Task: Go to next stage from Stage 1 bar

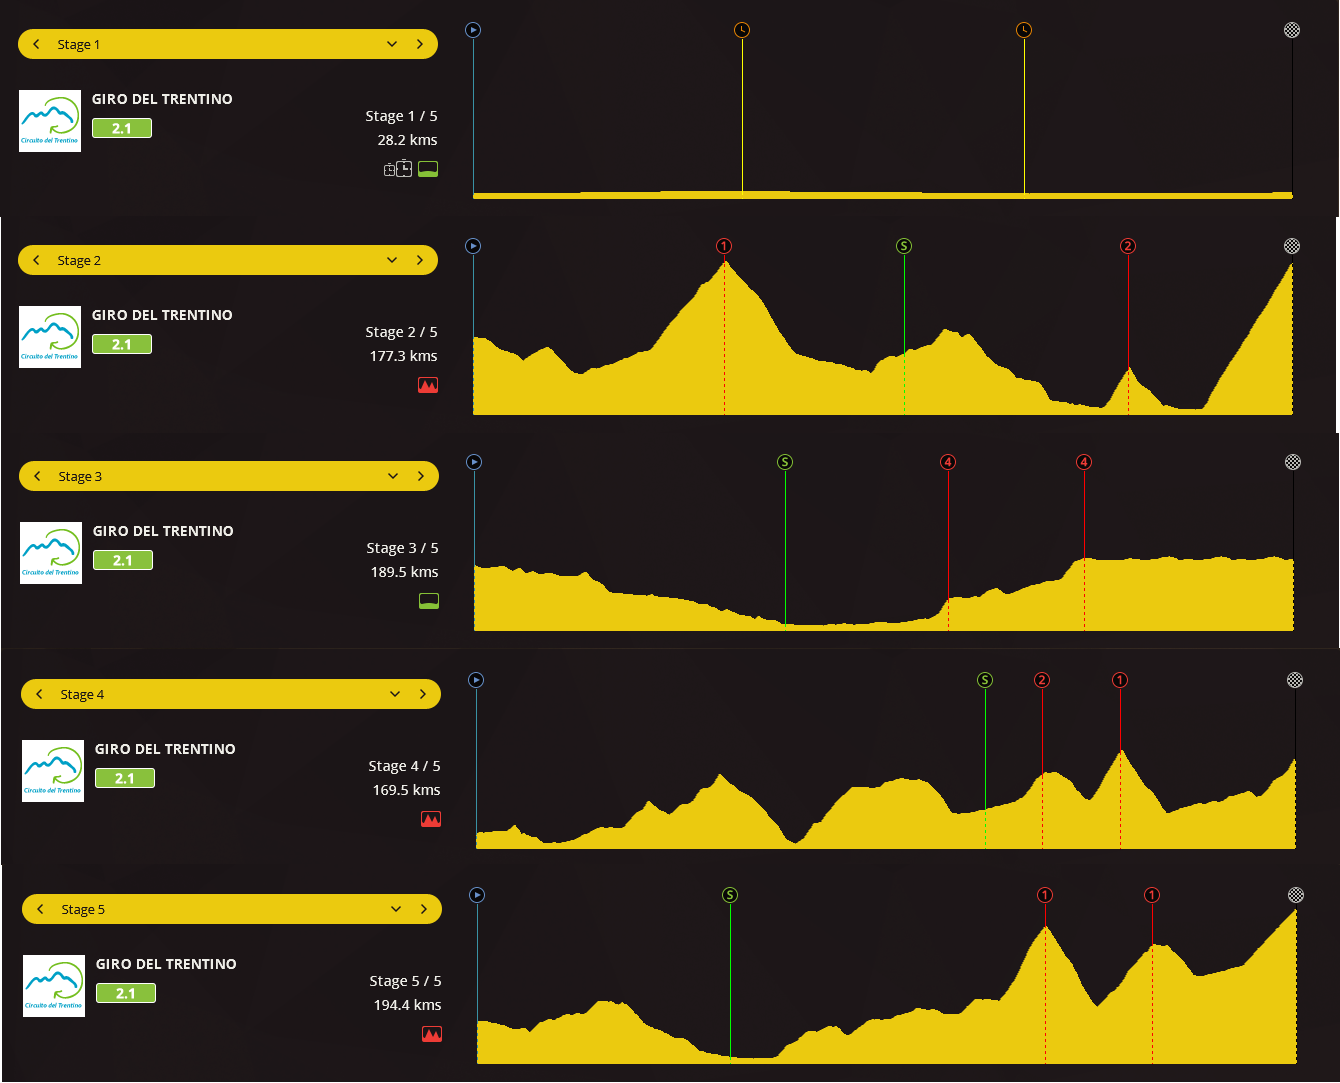Action: (420, 44)
